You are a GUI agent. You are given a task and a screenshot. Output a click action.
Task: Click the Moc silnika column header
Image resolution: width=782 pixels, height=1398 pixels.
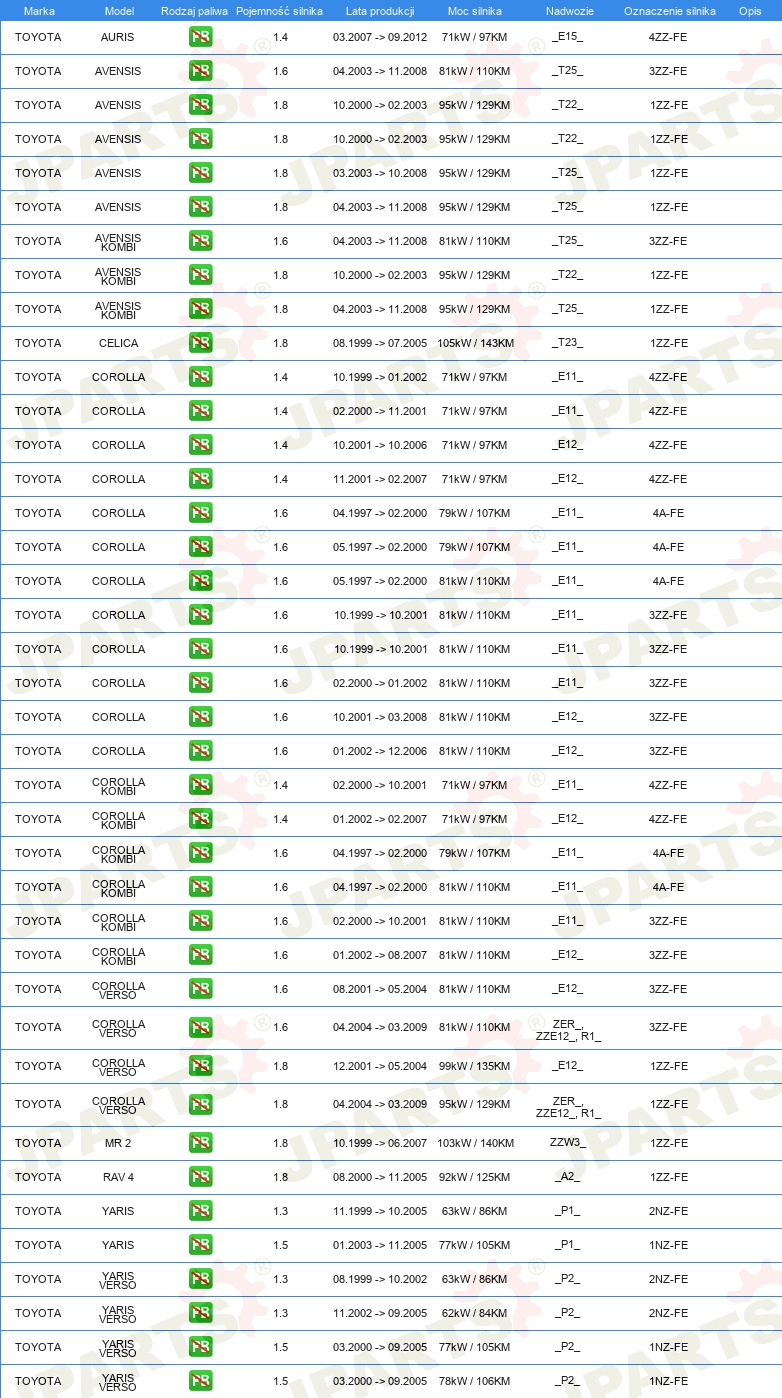[475, 11]
